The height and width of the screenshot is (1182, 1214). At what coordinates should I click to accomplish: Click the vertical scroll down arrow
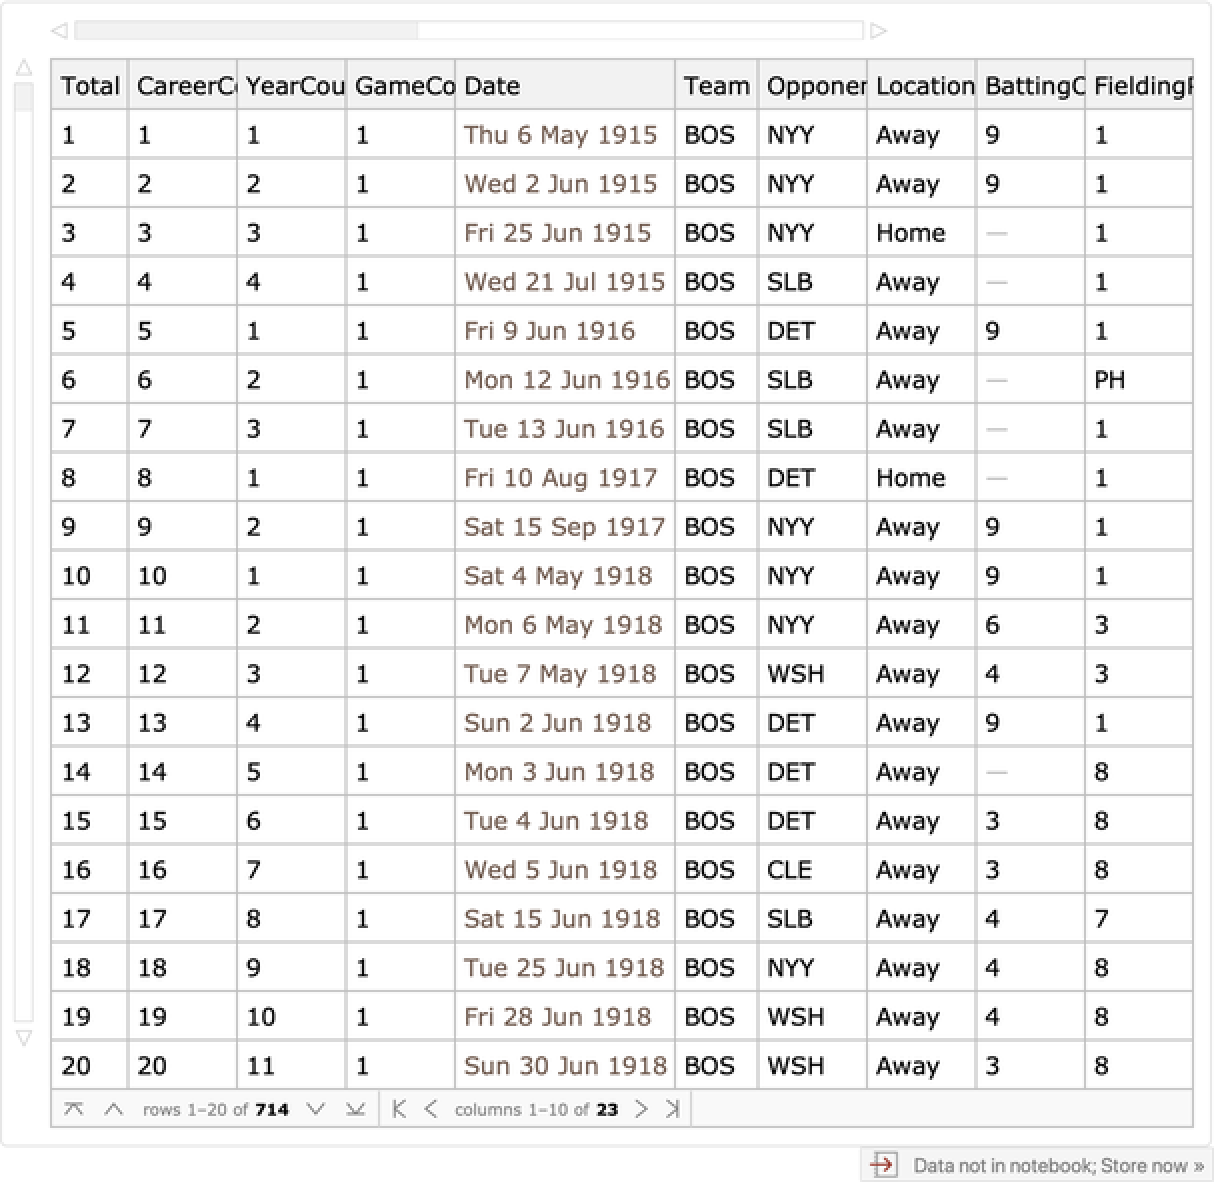pos(24,1038)
